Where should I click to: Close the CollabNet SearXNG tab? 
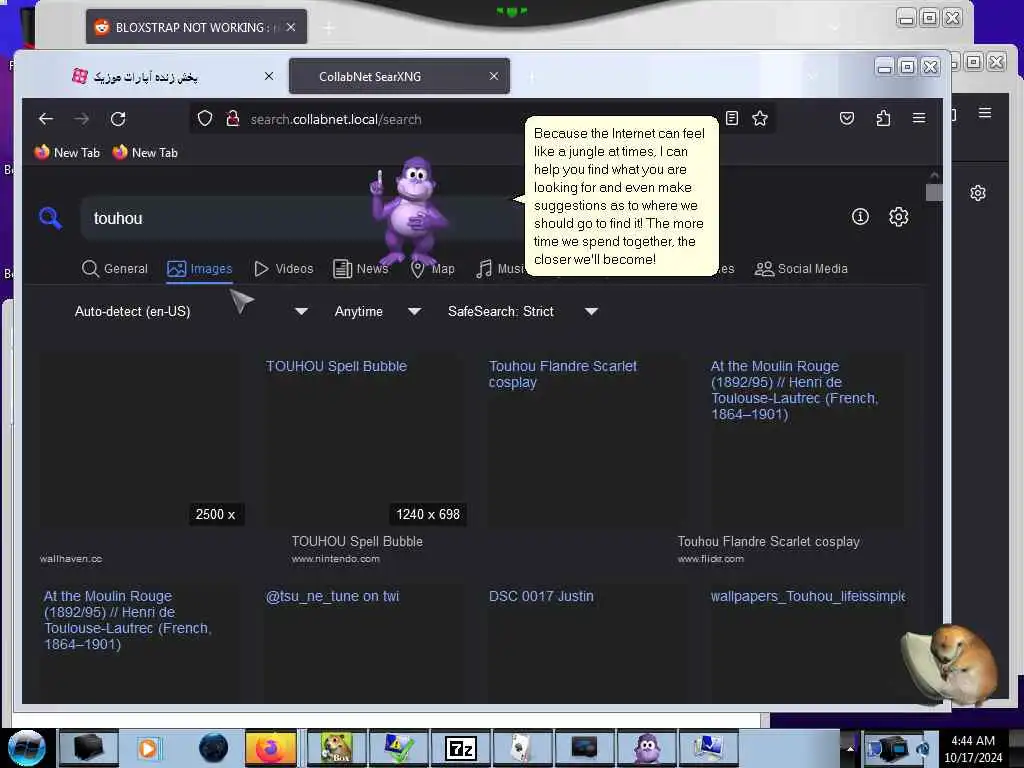click(494, 76)
